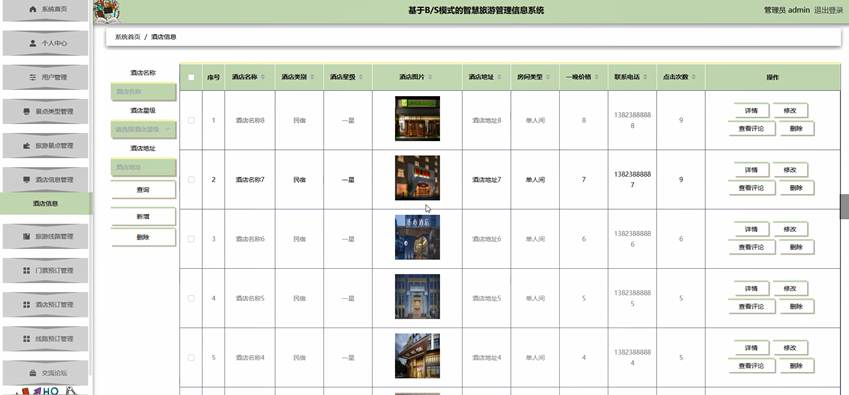Image resolution: width=849 pixels, height=395 pixels.
Task: Click the grid icon beside 线路预订管理
Action: [27, 339]
